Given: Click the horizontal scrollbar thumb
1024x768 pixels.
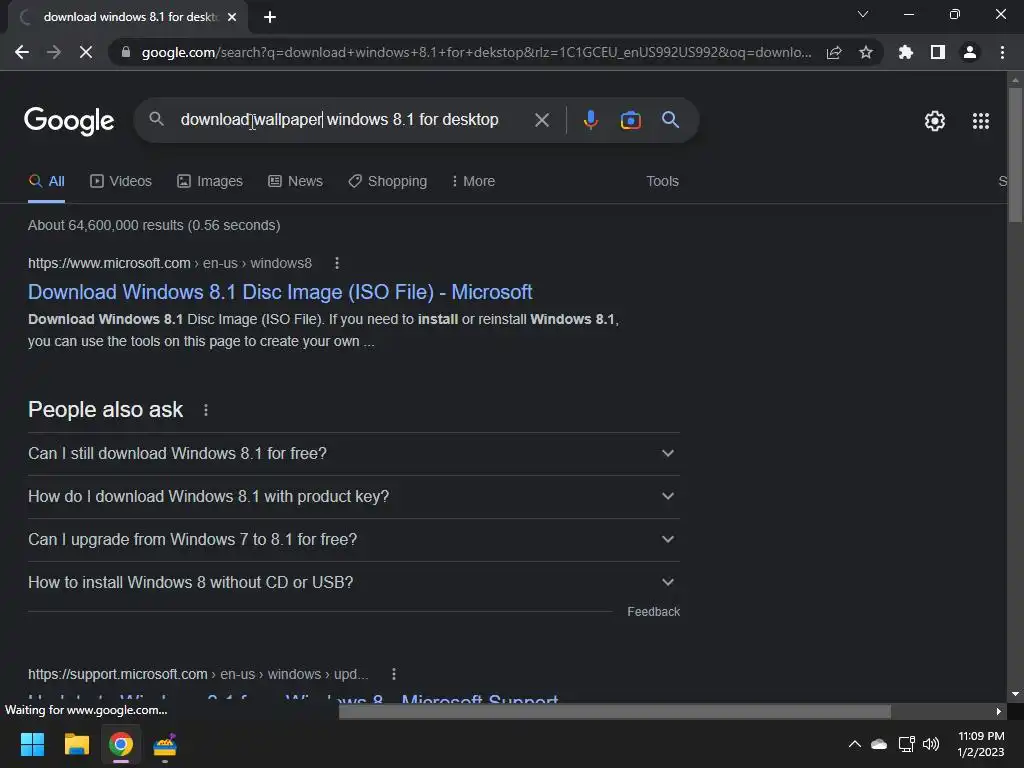Looking at the screenshot, I should [615, 711].
